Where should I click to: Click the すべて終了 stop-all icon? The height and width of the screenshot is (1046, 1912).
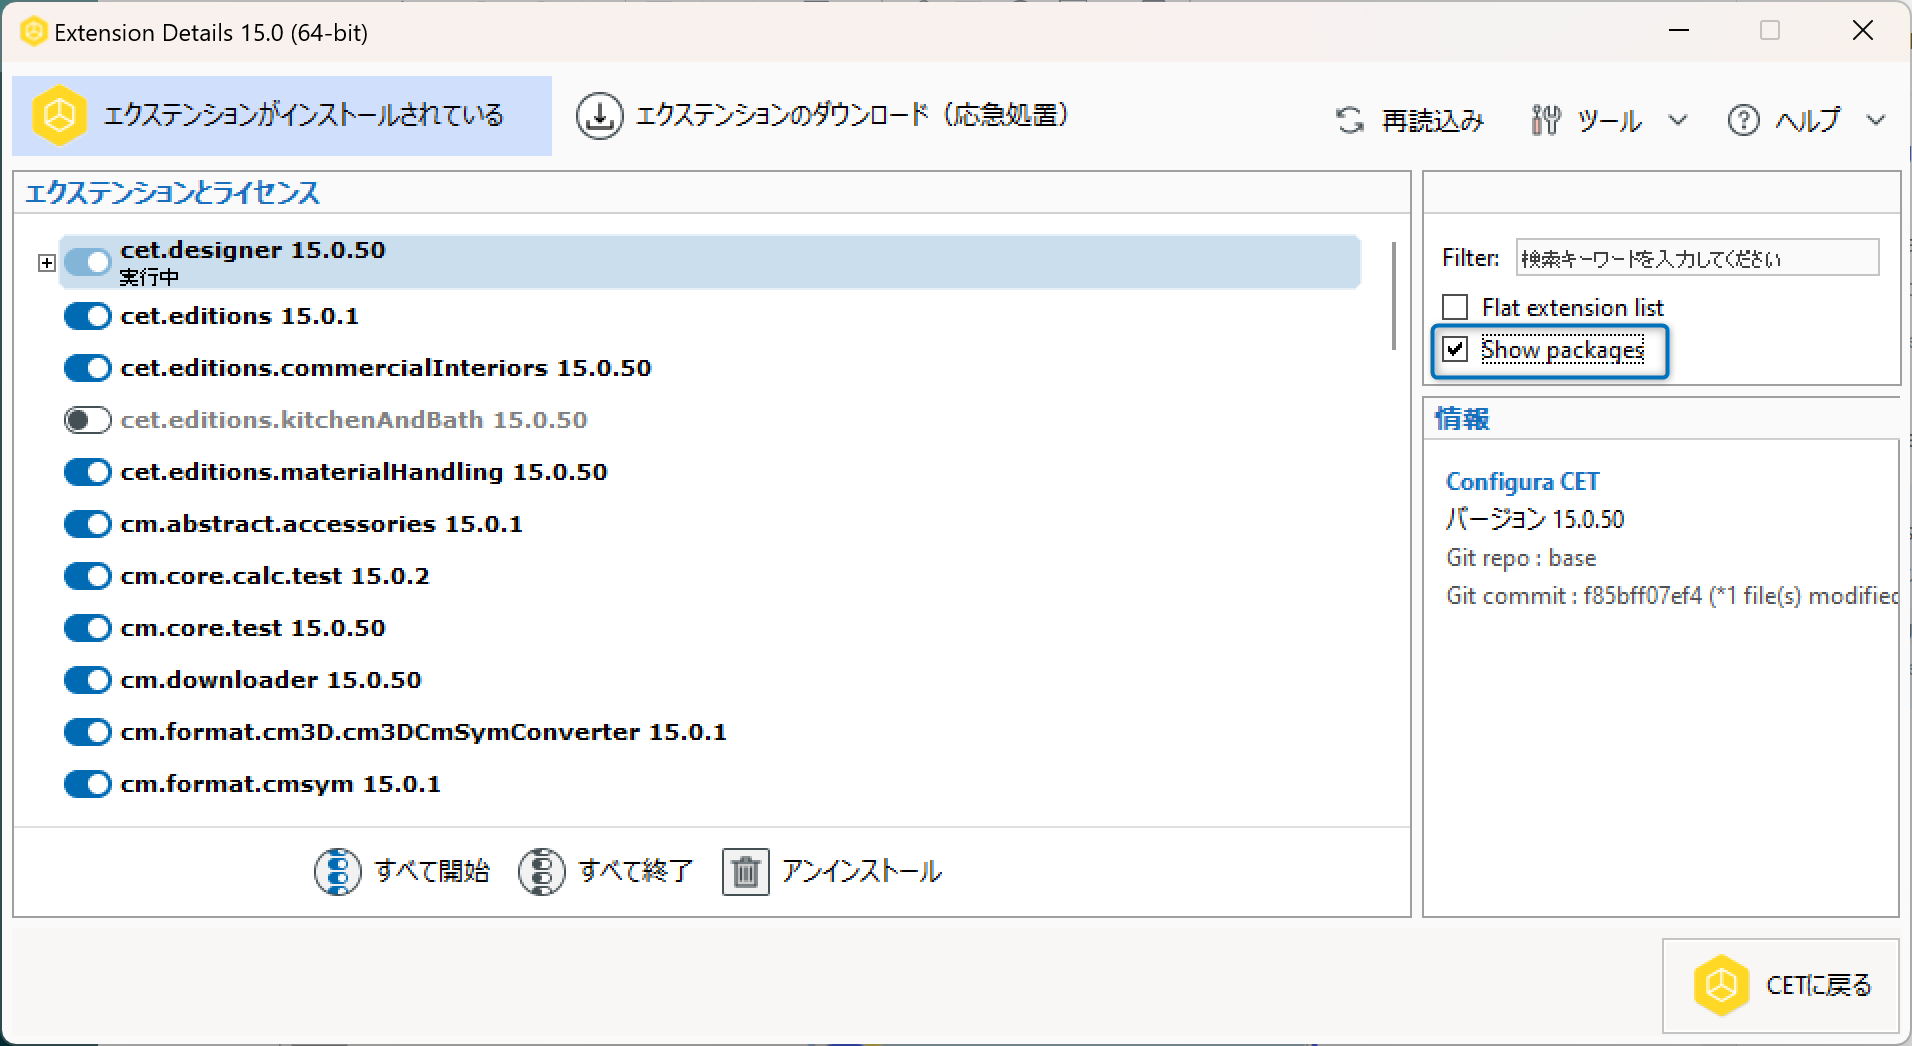[542, 871]
